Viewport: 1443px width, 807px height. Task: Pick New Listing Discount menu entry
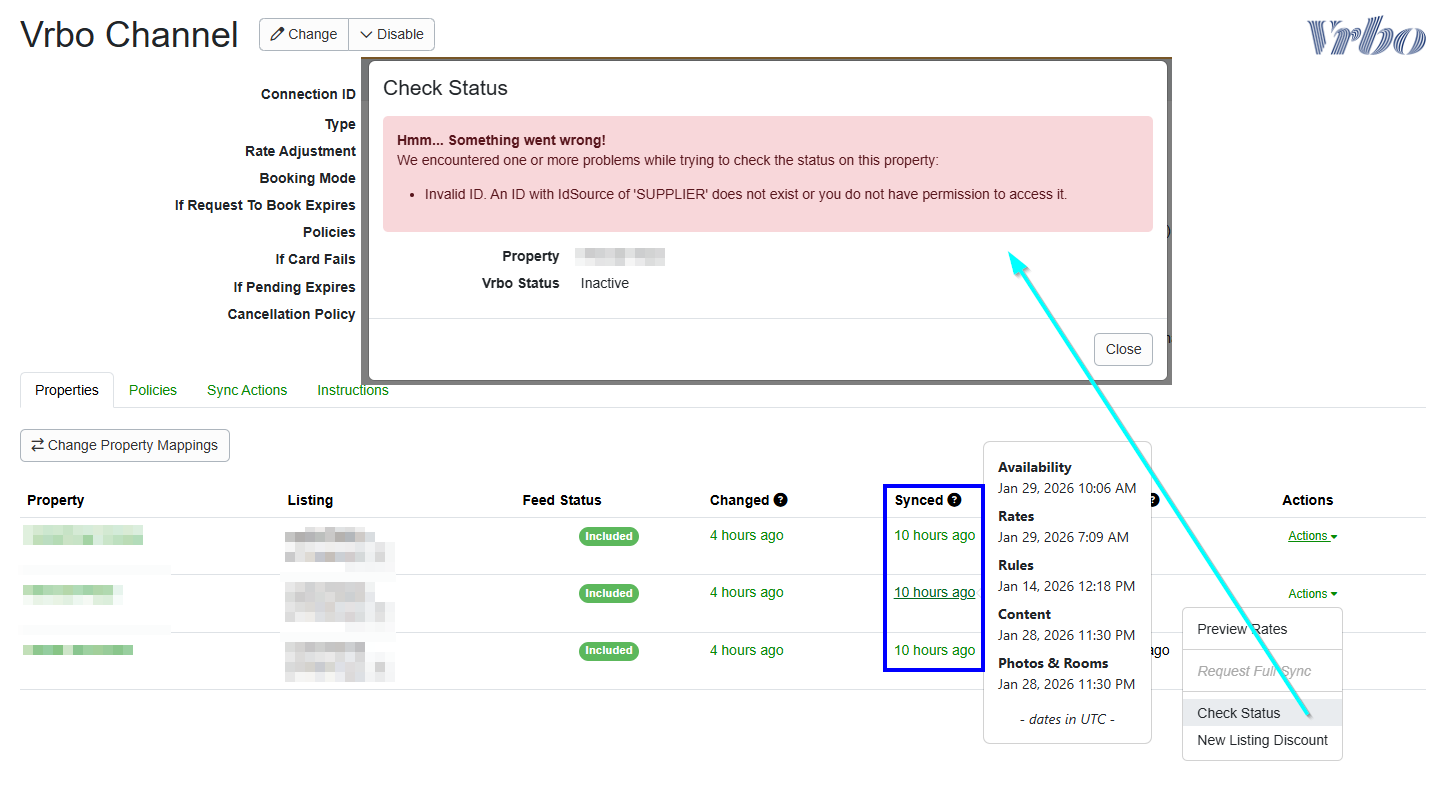point(1262,740)
